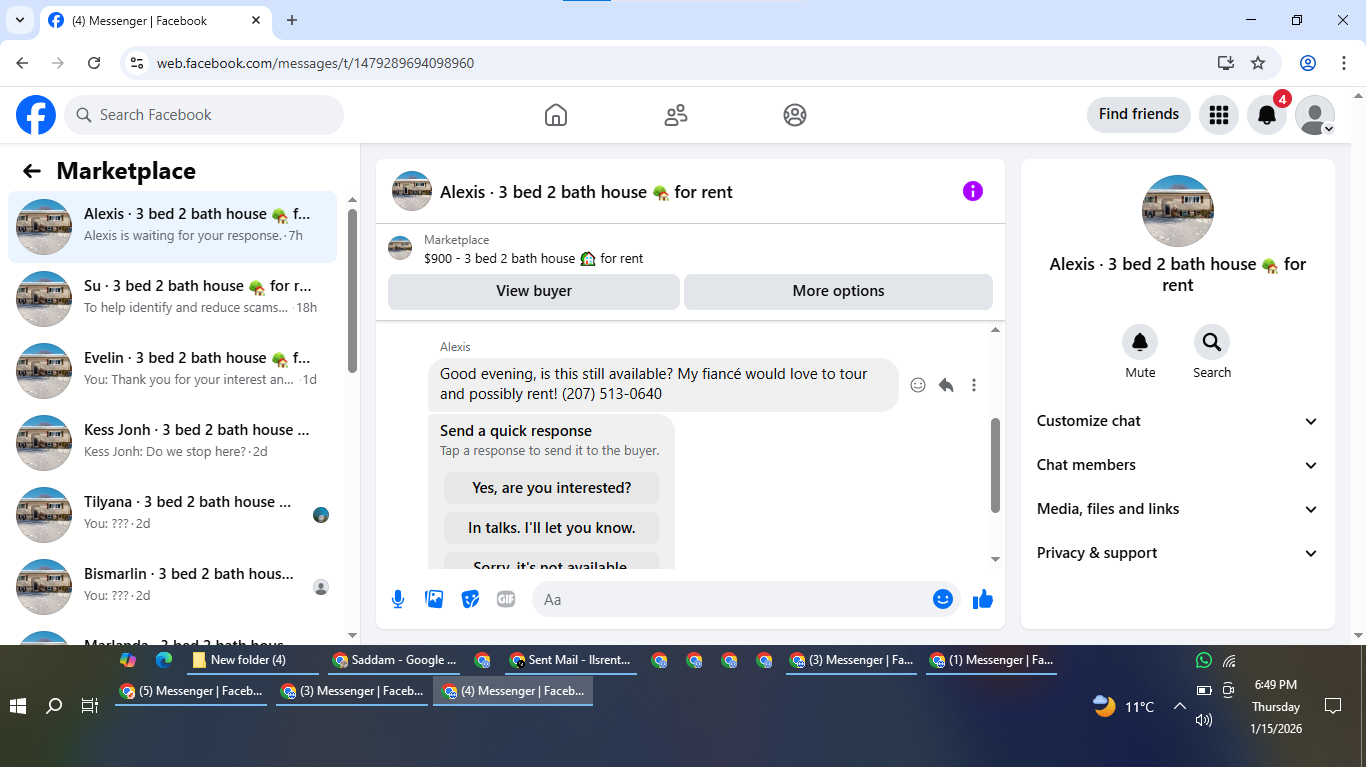Image resolution: width=1366 pixels, height=767 pixels.
Task: Open the $900 3 bed 2 bath listing link
Action: (x=533, y=258)
